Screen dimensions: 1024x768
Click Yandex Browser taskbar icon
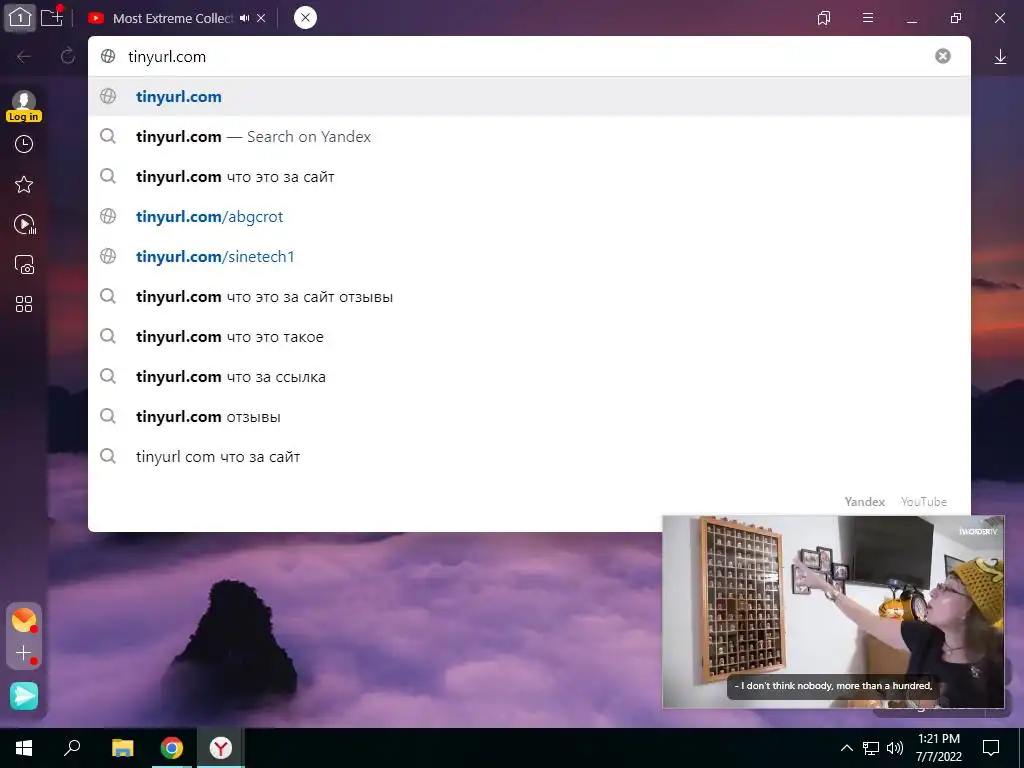tap(221, 748)
